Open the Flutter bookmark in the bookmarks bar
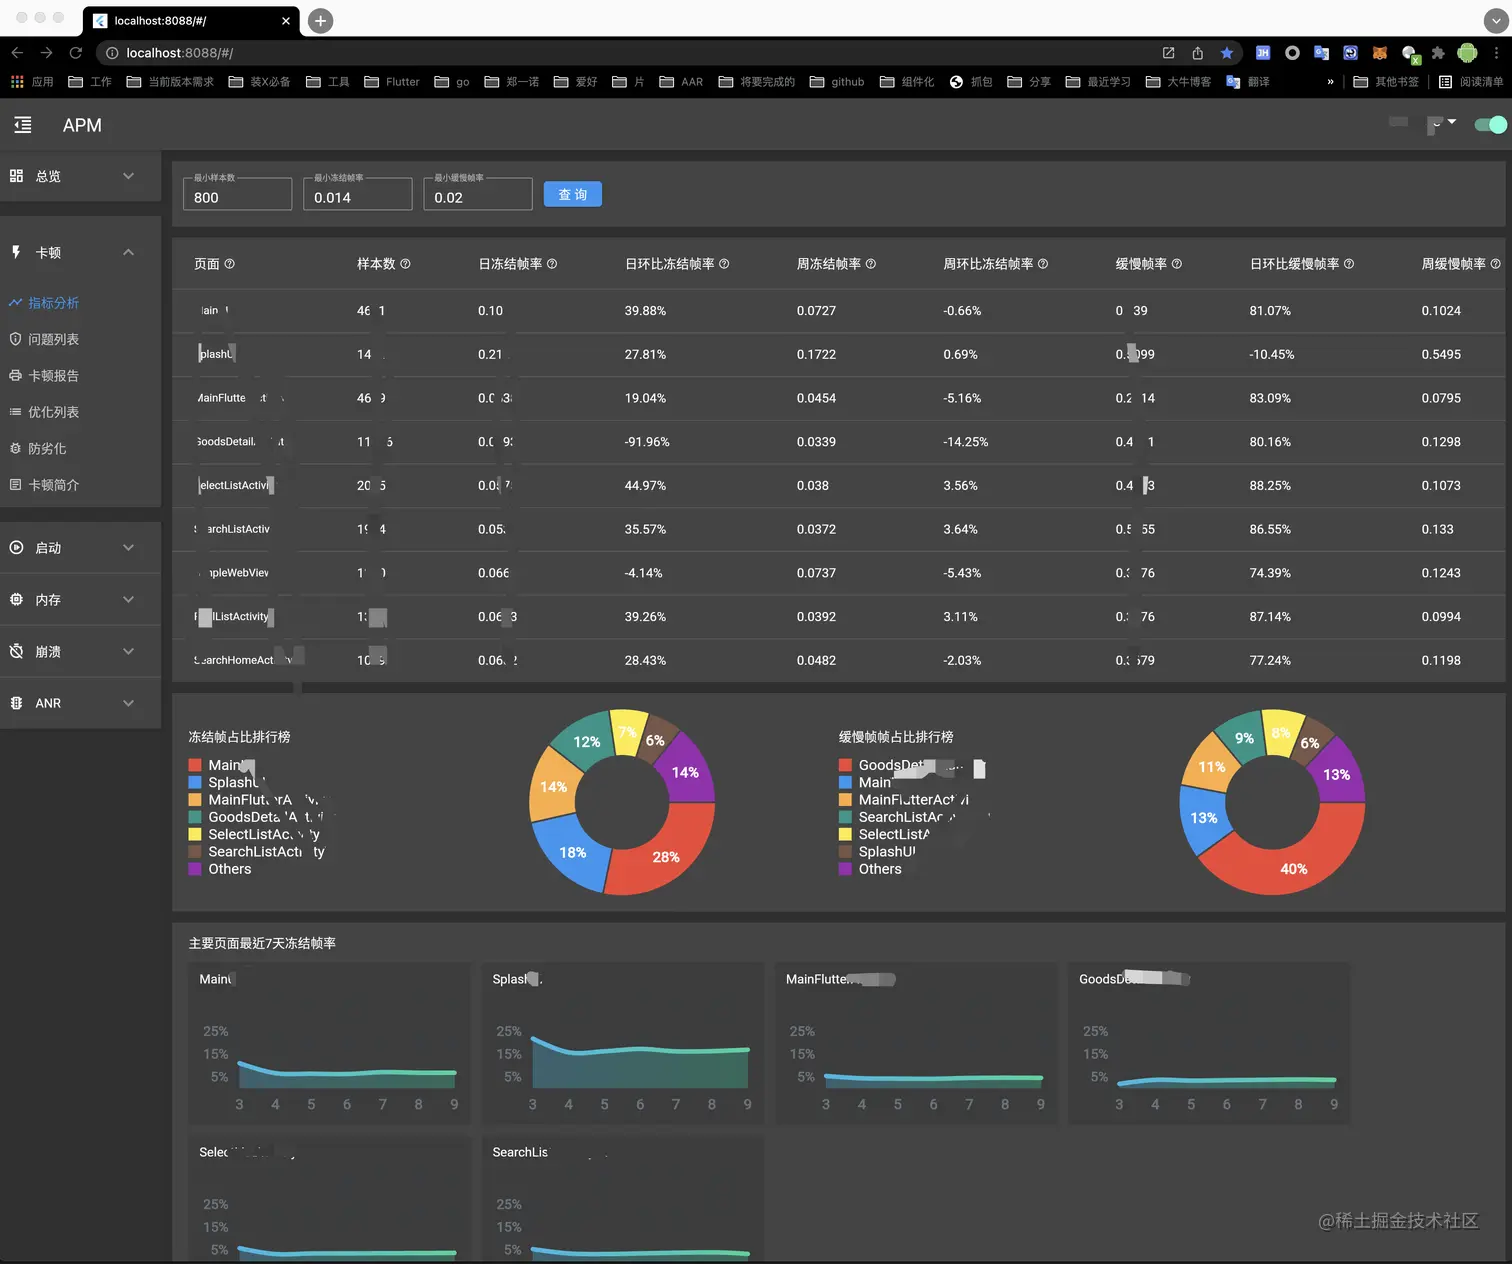The width and height of the screenshot is (1512, 1264). 391,82
